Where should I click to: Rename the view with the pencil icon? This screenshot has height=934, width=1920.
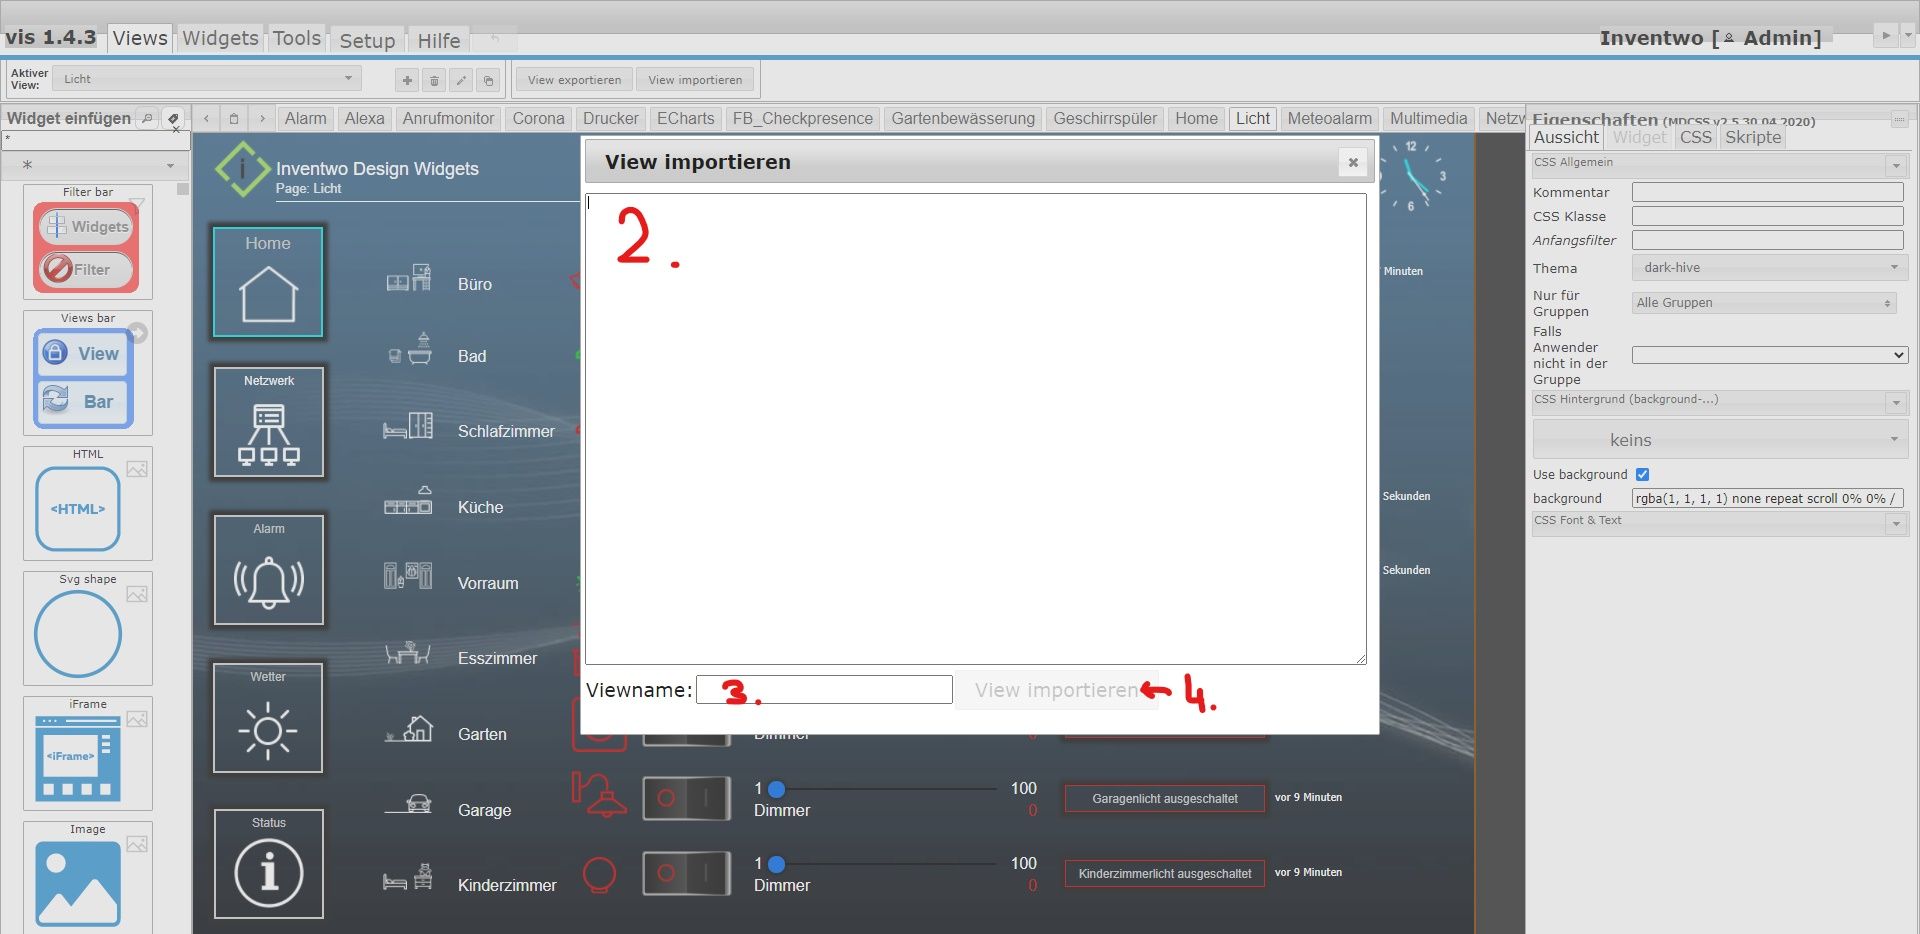[461, 80]
